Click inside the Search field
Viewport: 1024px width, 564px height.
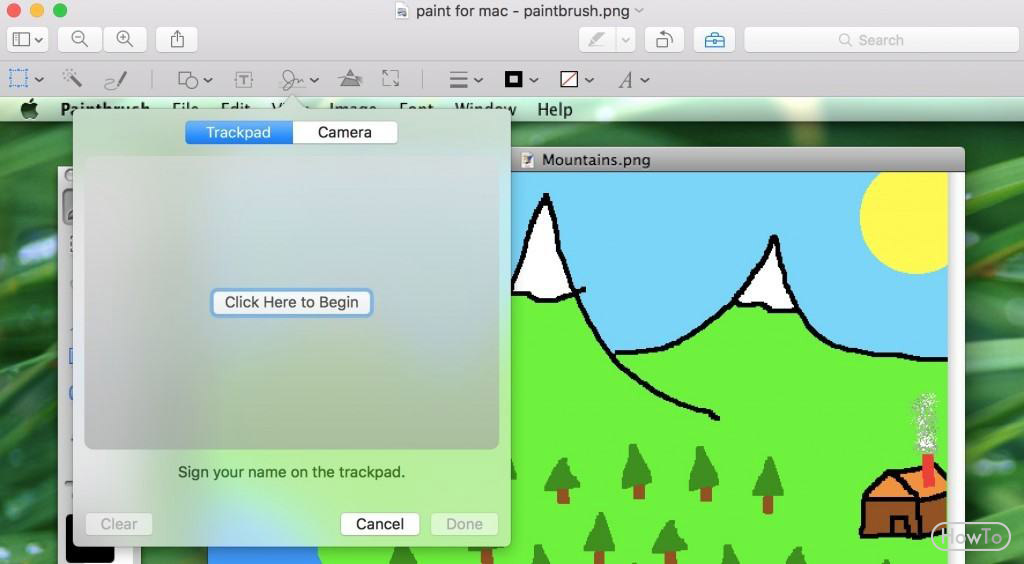(x=882, y=40)
